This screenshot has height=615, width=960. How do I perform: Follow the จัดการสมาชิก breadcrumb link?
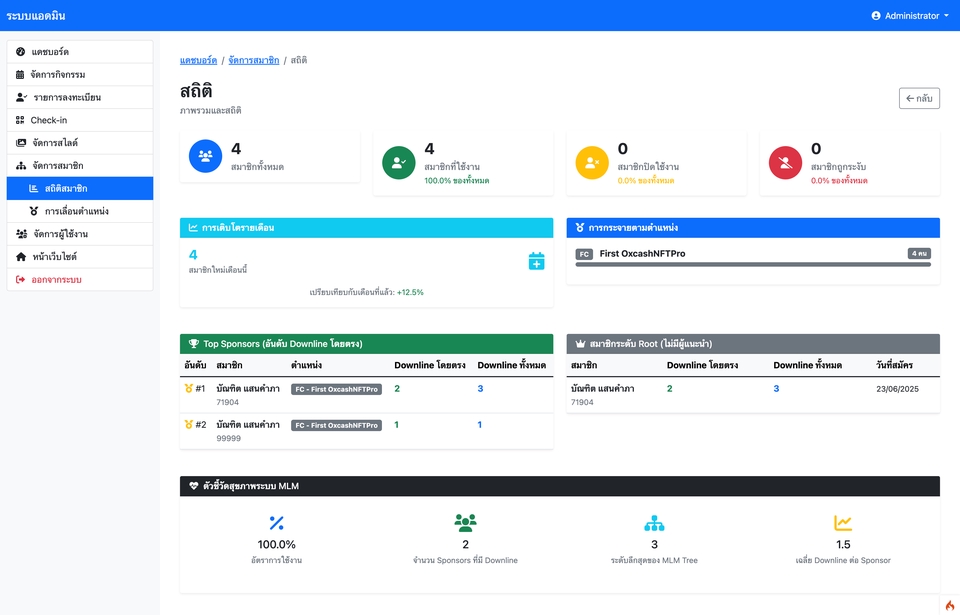click(253, 61)
